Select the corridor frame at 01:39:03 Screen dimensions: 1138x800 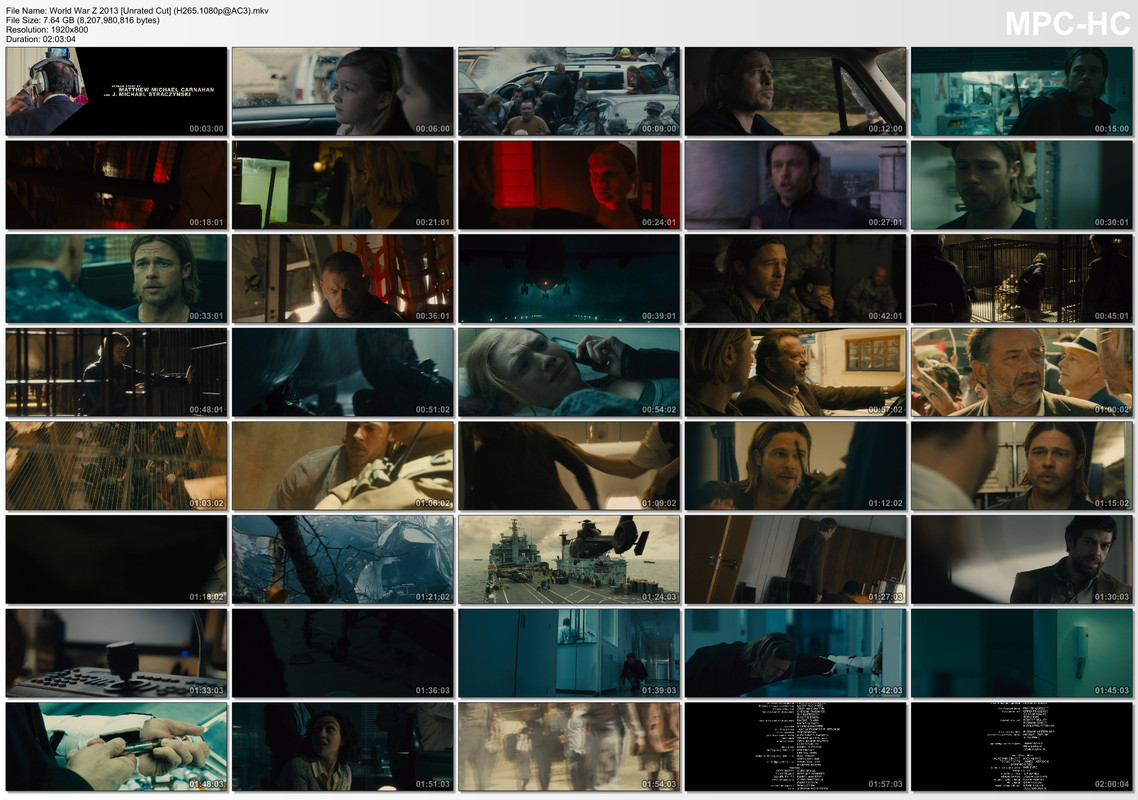click(x=569, y=653)
